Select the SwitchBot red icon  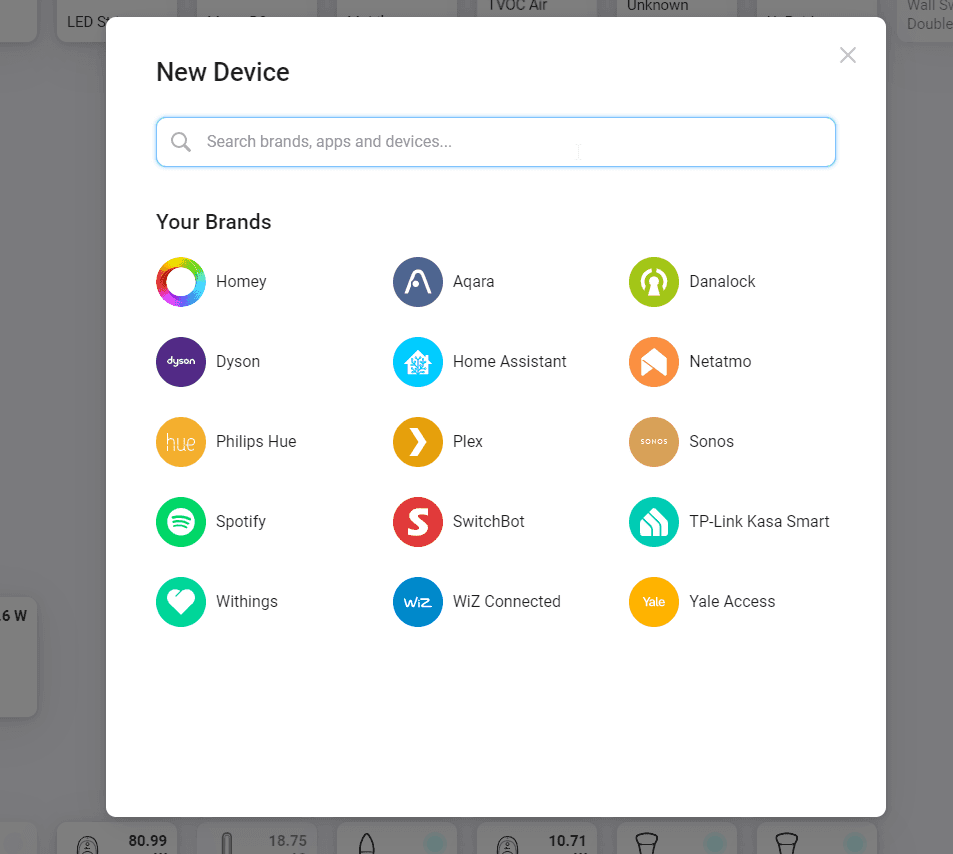[x=418, y=522]
